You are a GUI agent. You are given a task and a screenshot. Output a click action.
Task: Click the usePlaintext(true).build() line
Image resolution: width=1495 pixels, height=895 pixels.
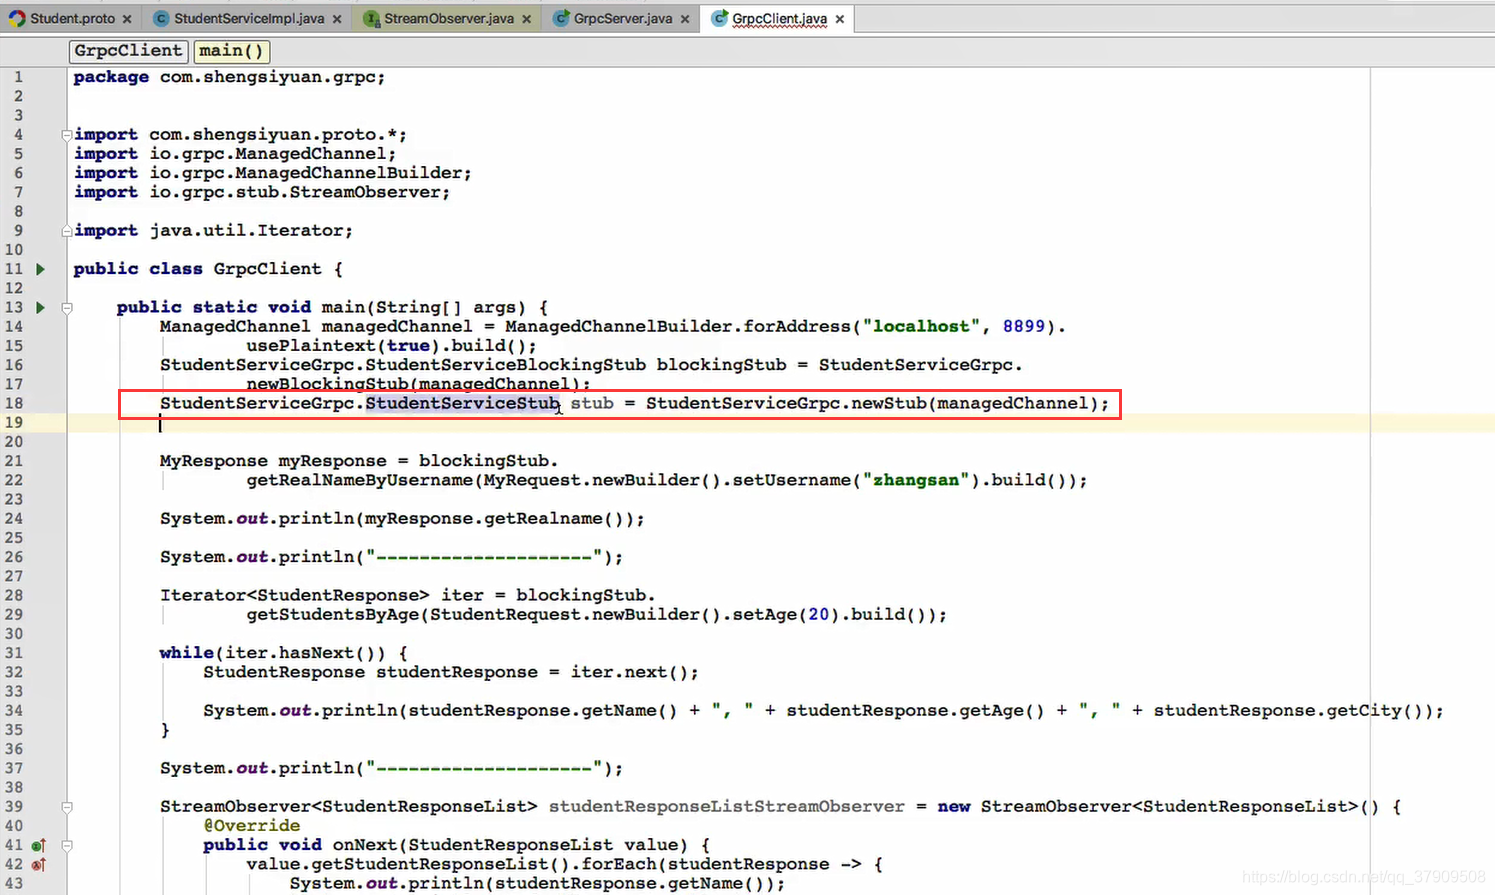392,346
